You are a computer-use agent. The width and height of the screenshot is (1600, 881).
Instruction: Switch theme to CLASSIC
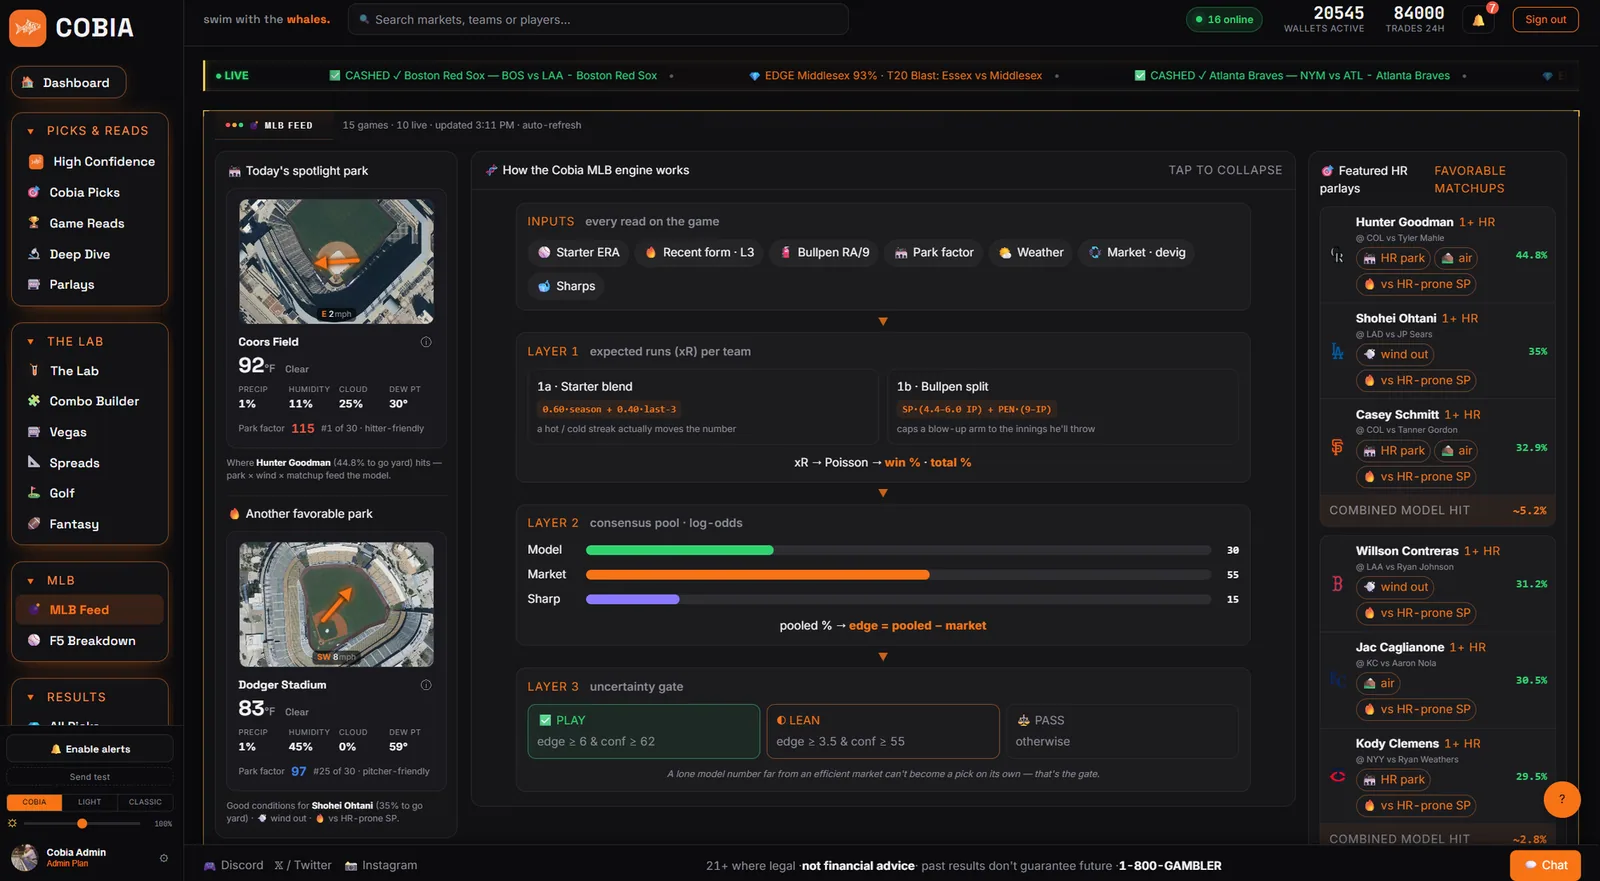pyautogui.click(x=145, y=802)
